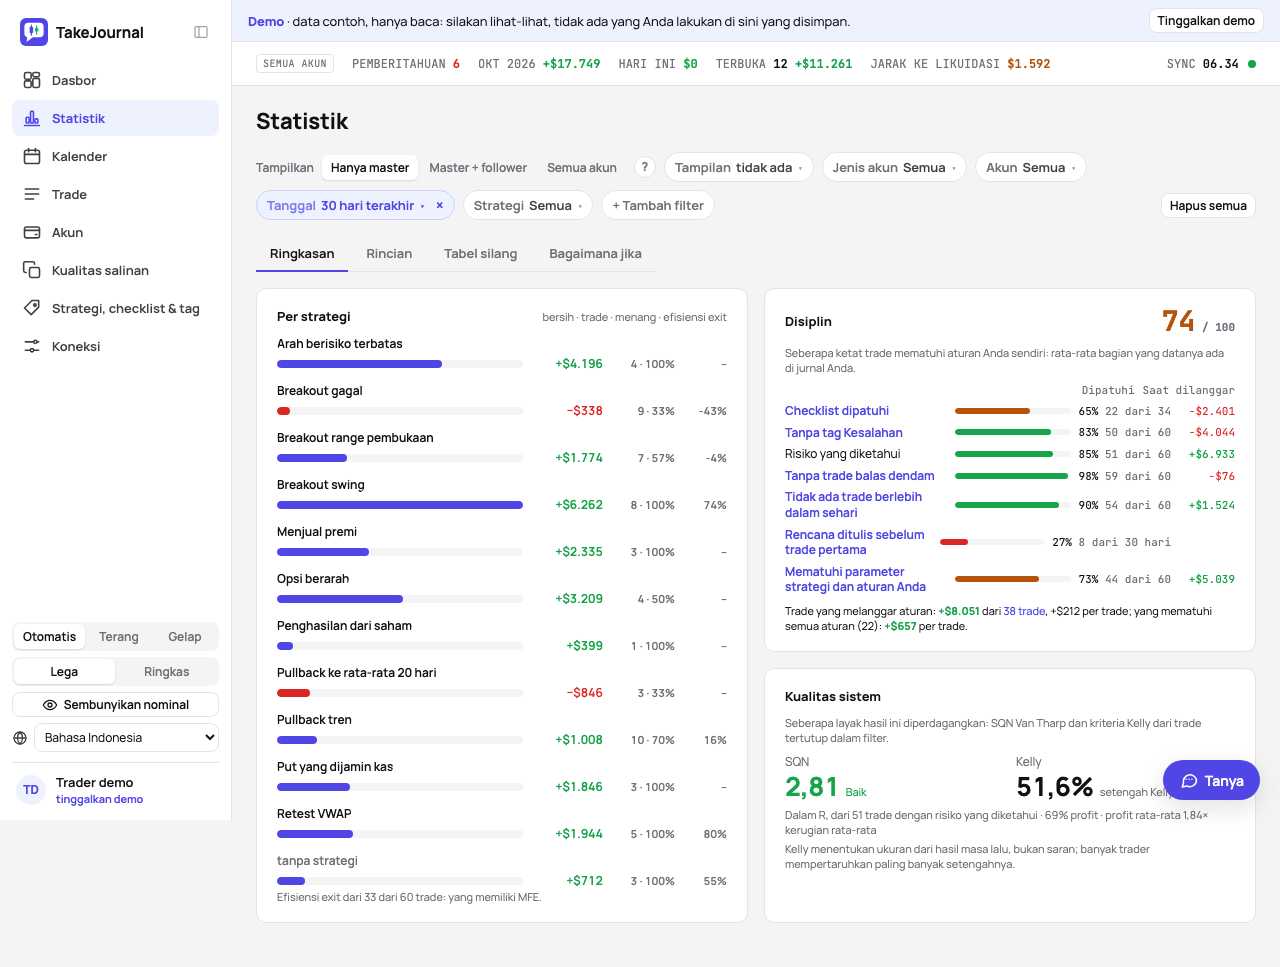
Task: Click the Breakout swing progress bar
Action: (400, 505)
